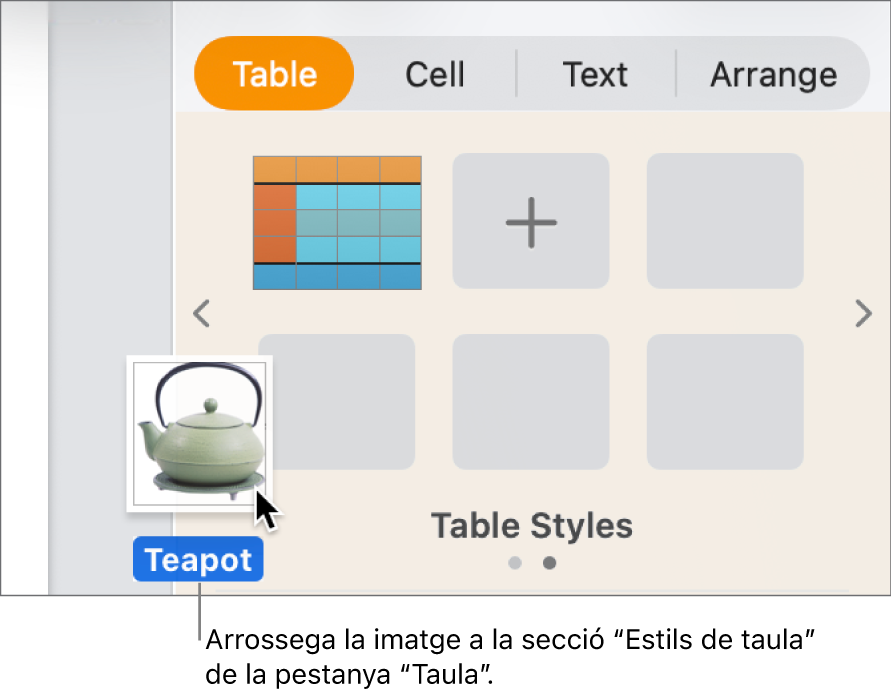The height and width of the screenshot is (692, 891).
Task: Click the first empty style slot below the thumbnail
Action: (337, 401)
